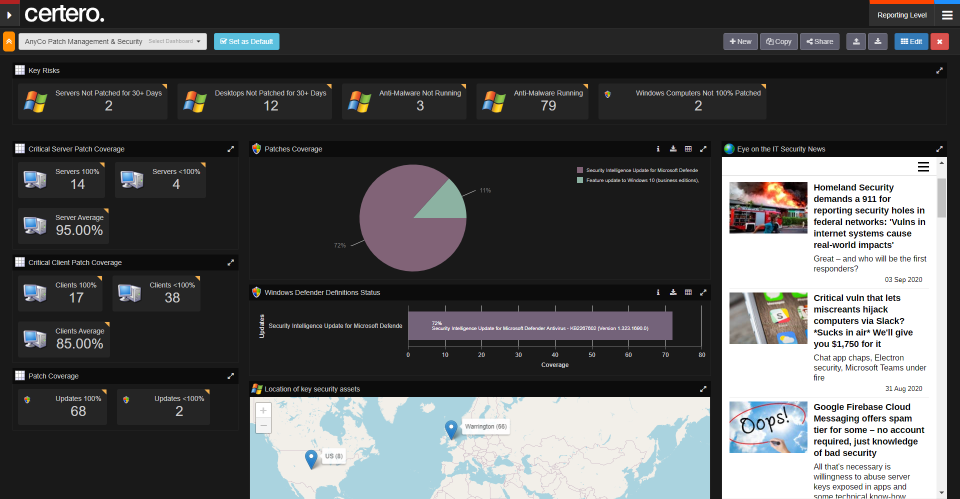Screen dimensions: 960x499
Task: Click the blue Edit button
Action: click(x=911, y=41)
